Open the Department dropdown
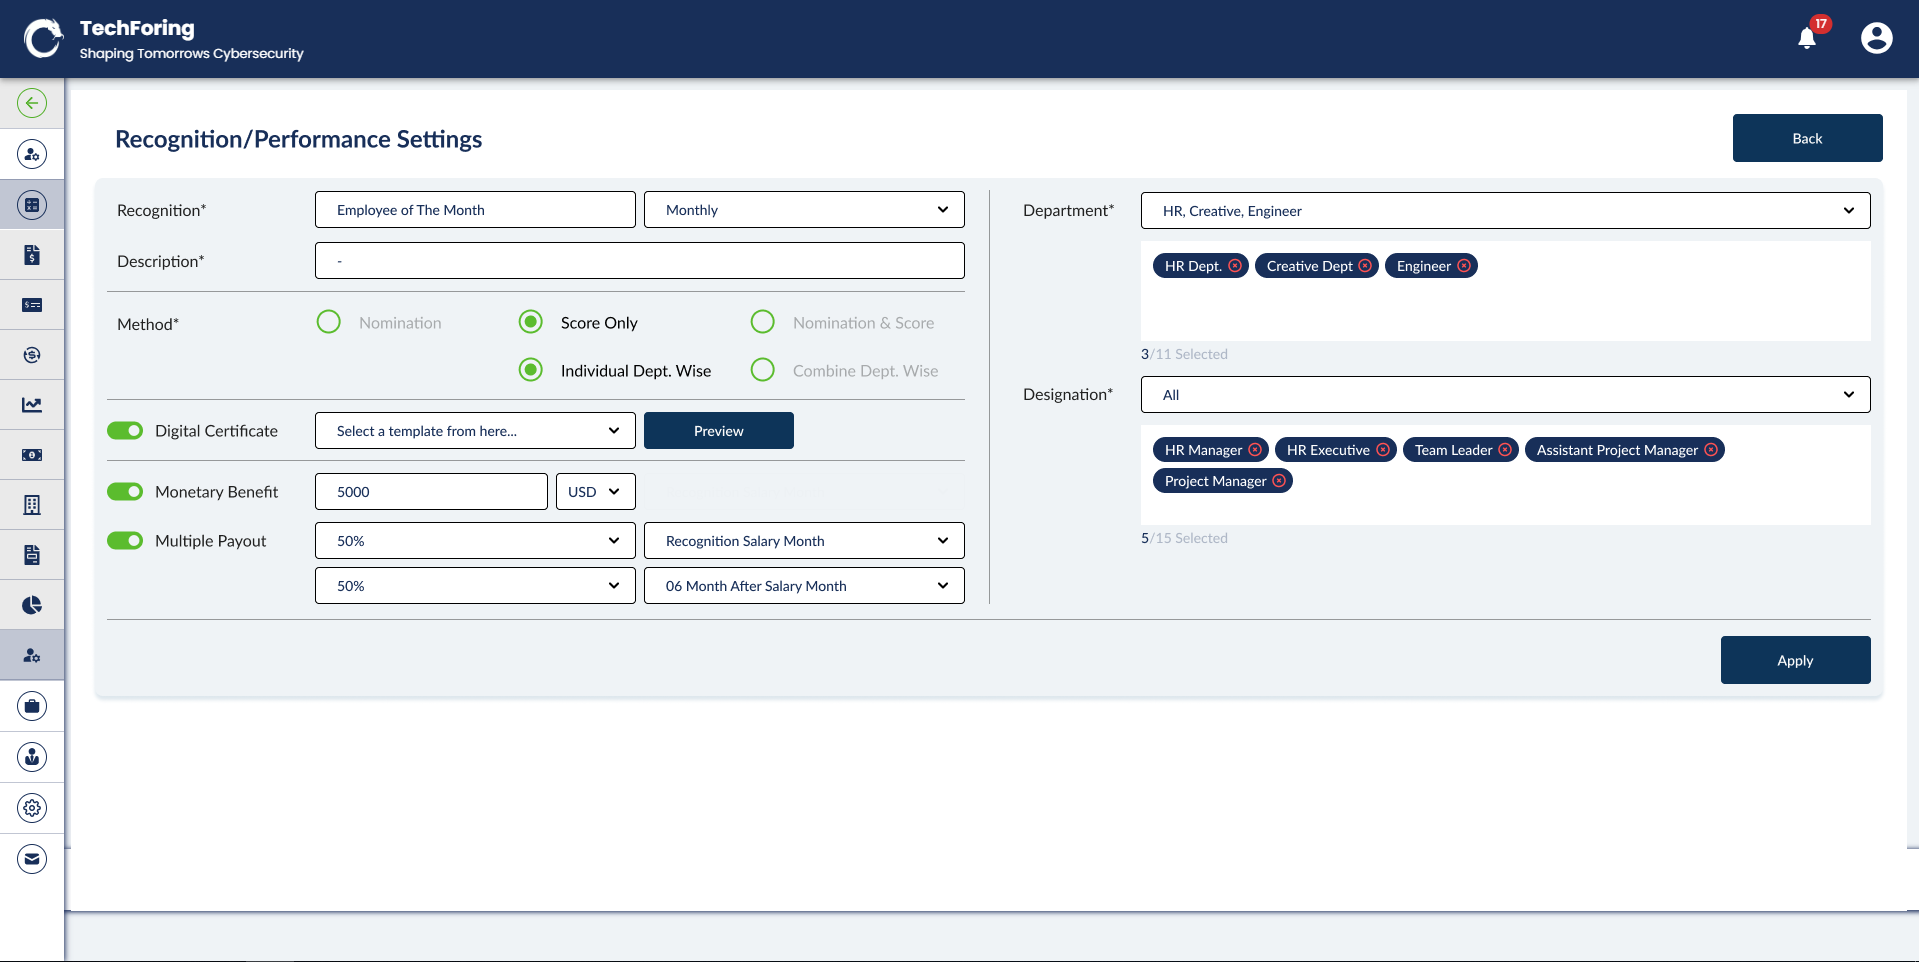This screenshot has width=1919, height=962. (x=1505, y=211)
